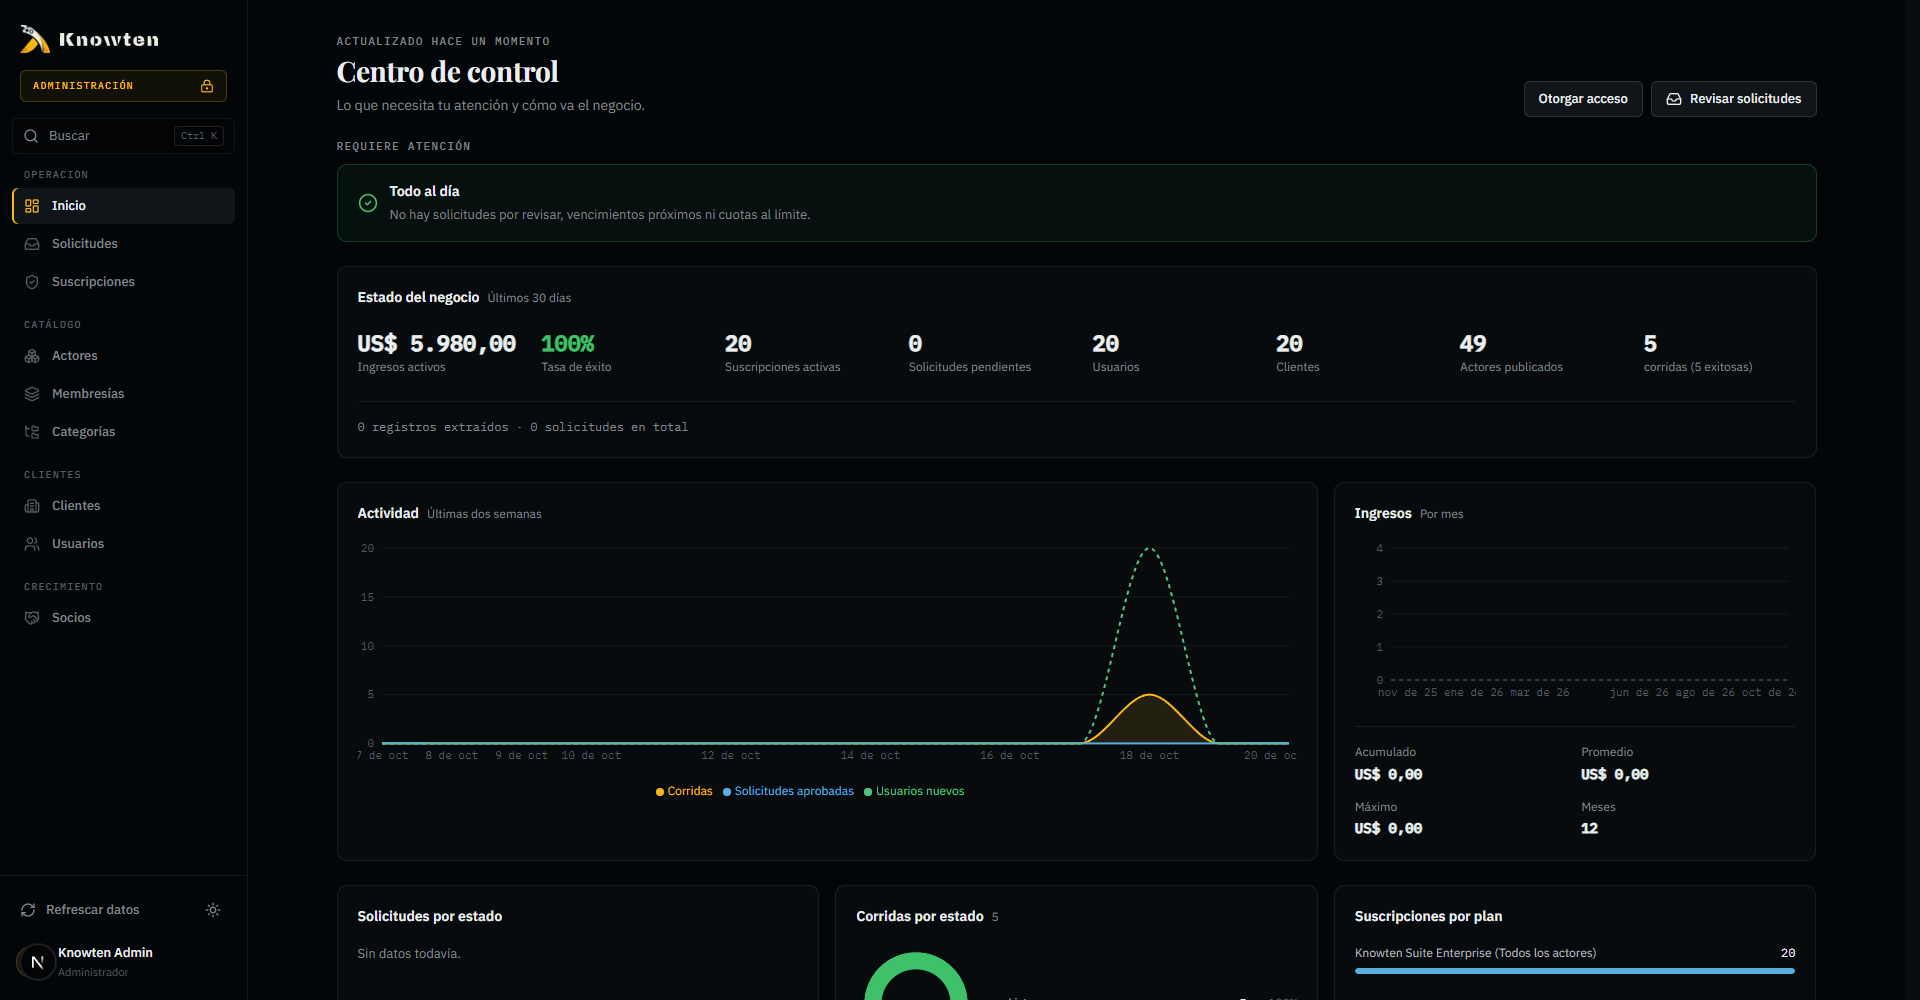
Task: Click the Knowten Suite Enterprise progress bar
Action: pos(1575,971)
